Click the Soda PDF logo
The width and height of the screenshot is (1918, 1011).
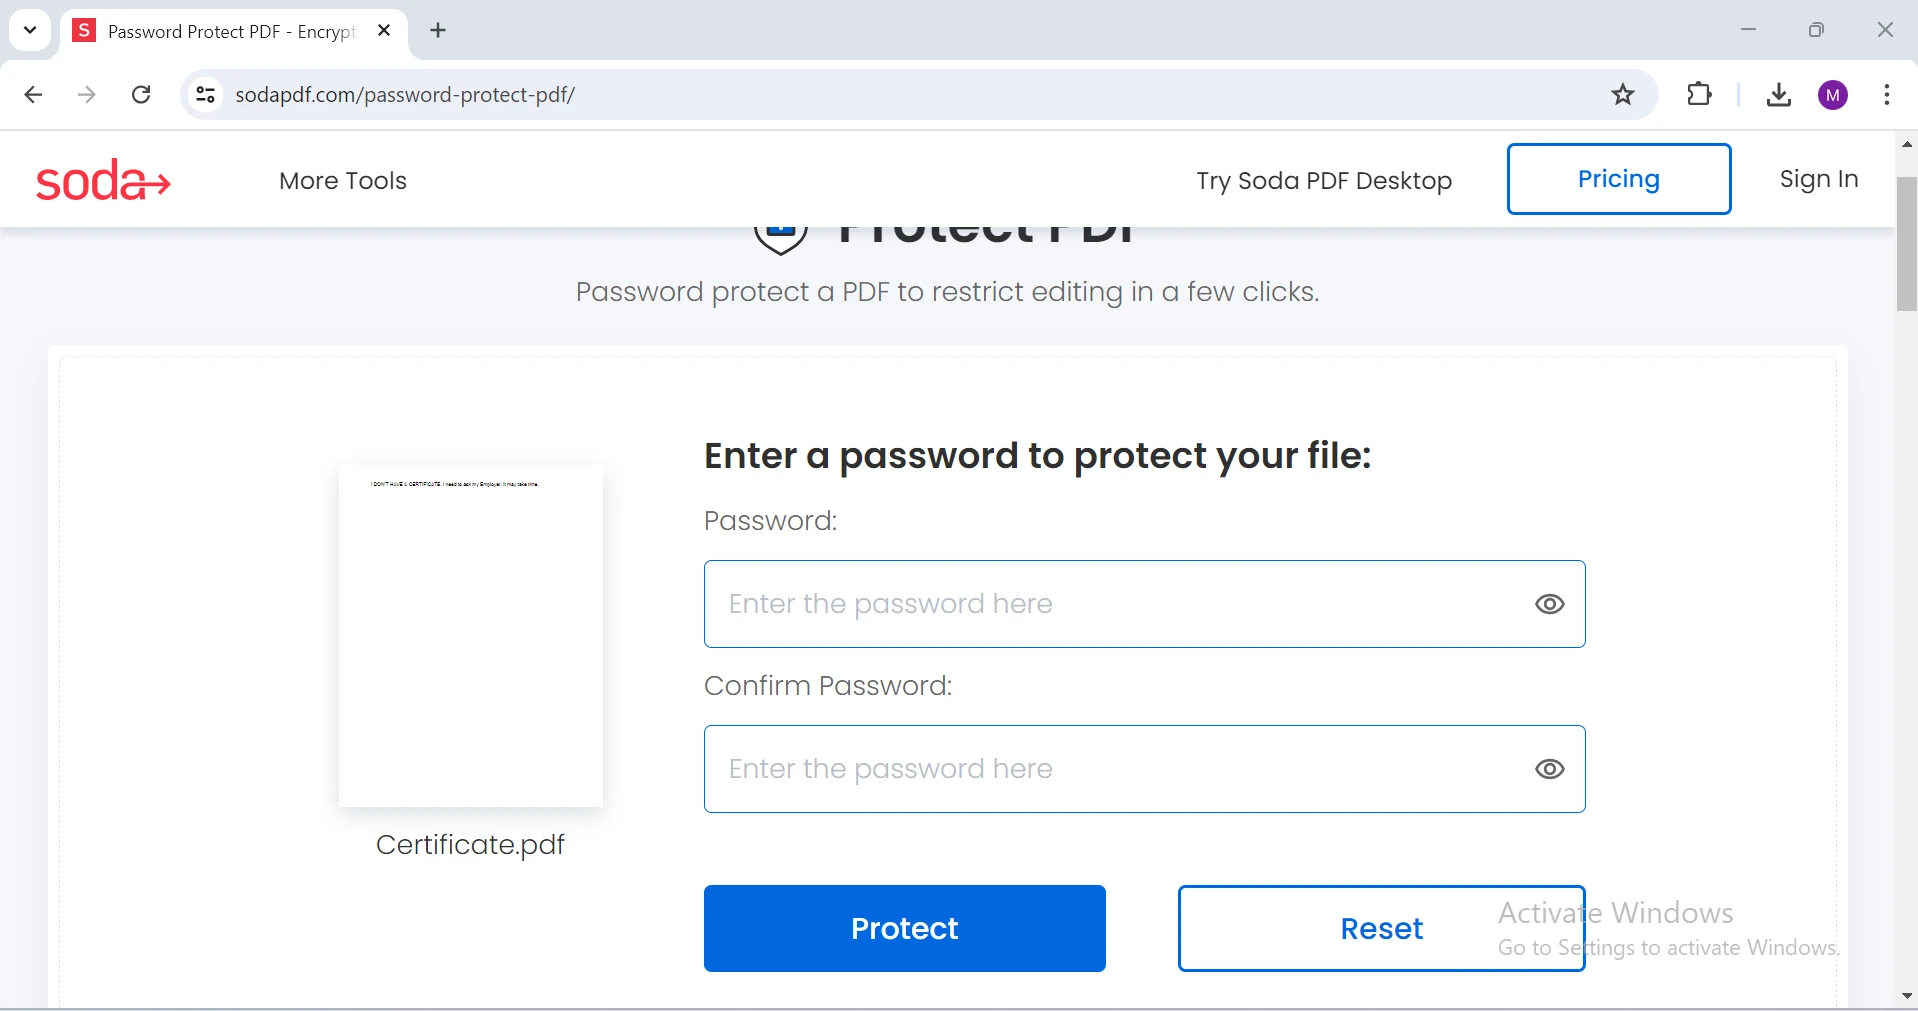click(x=103, y=180)
